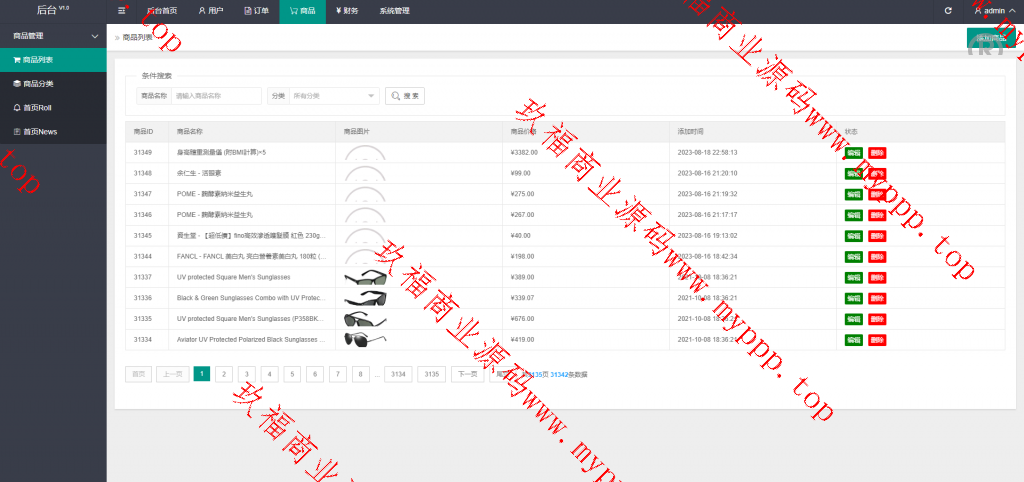Switch to the 订单 orders tab
This screenshot has height=482, width=1024.
click(257, 11)
